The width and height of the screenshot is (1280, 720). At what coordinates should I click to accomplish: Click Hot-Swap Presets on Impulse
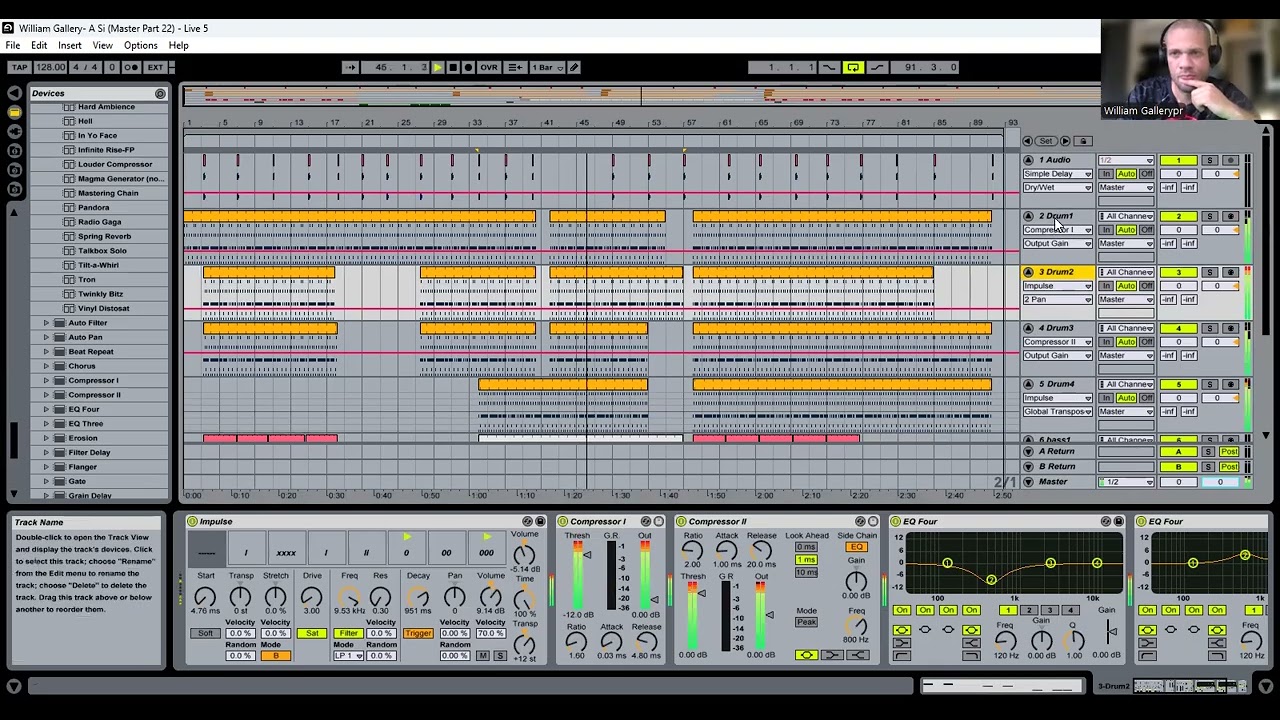point(527,521)
